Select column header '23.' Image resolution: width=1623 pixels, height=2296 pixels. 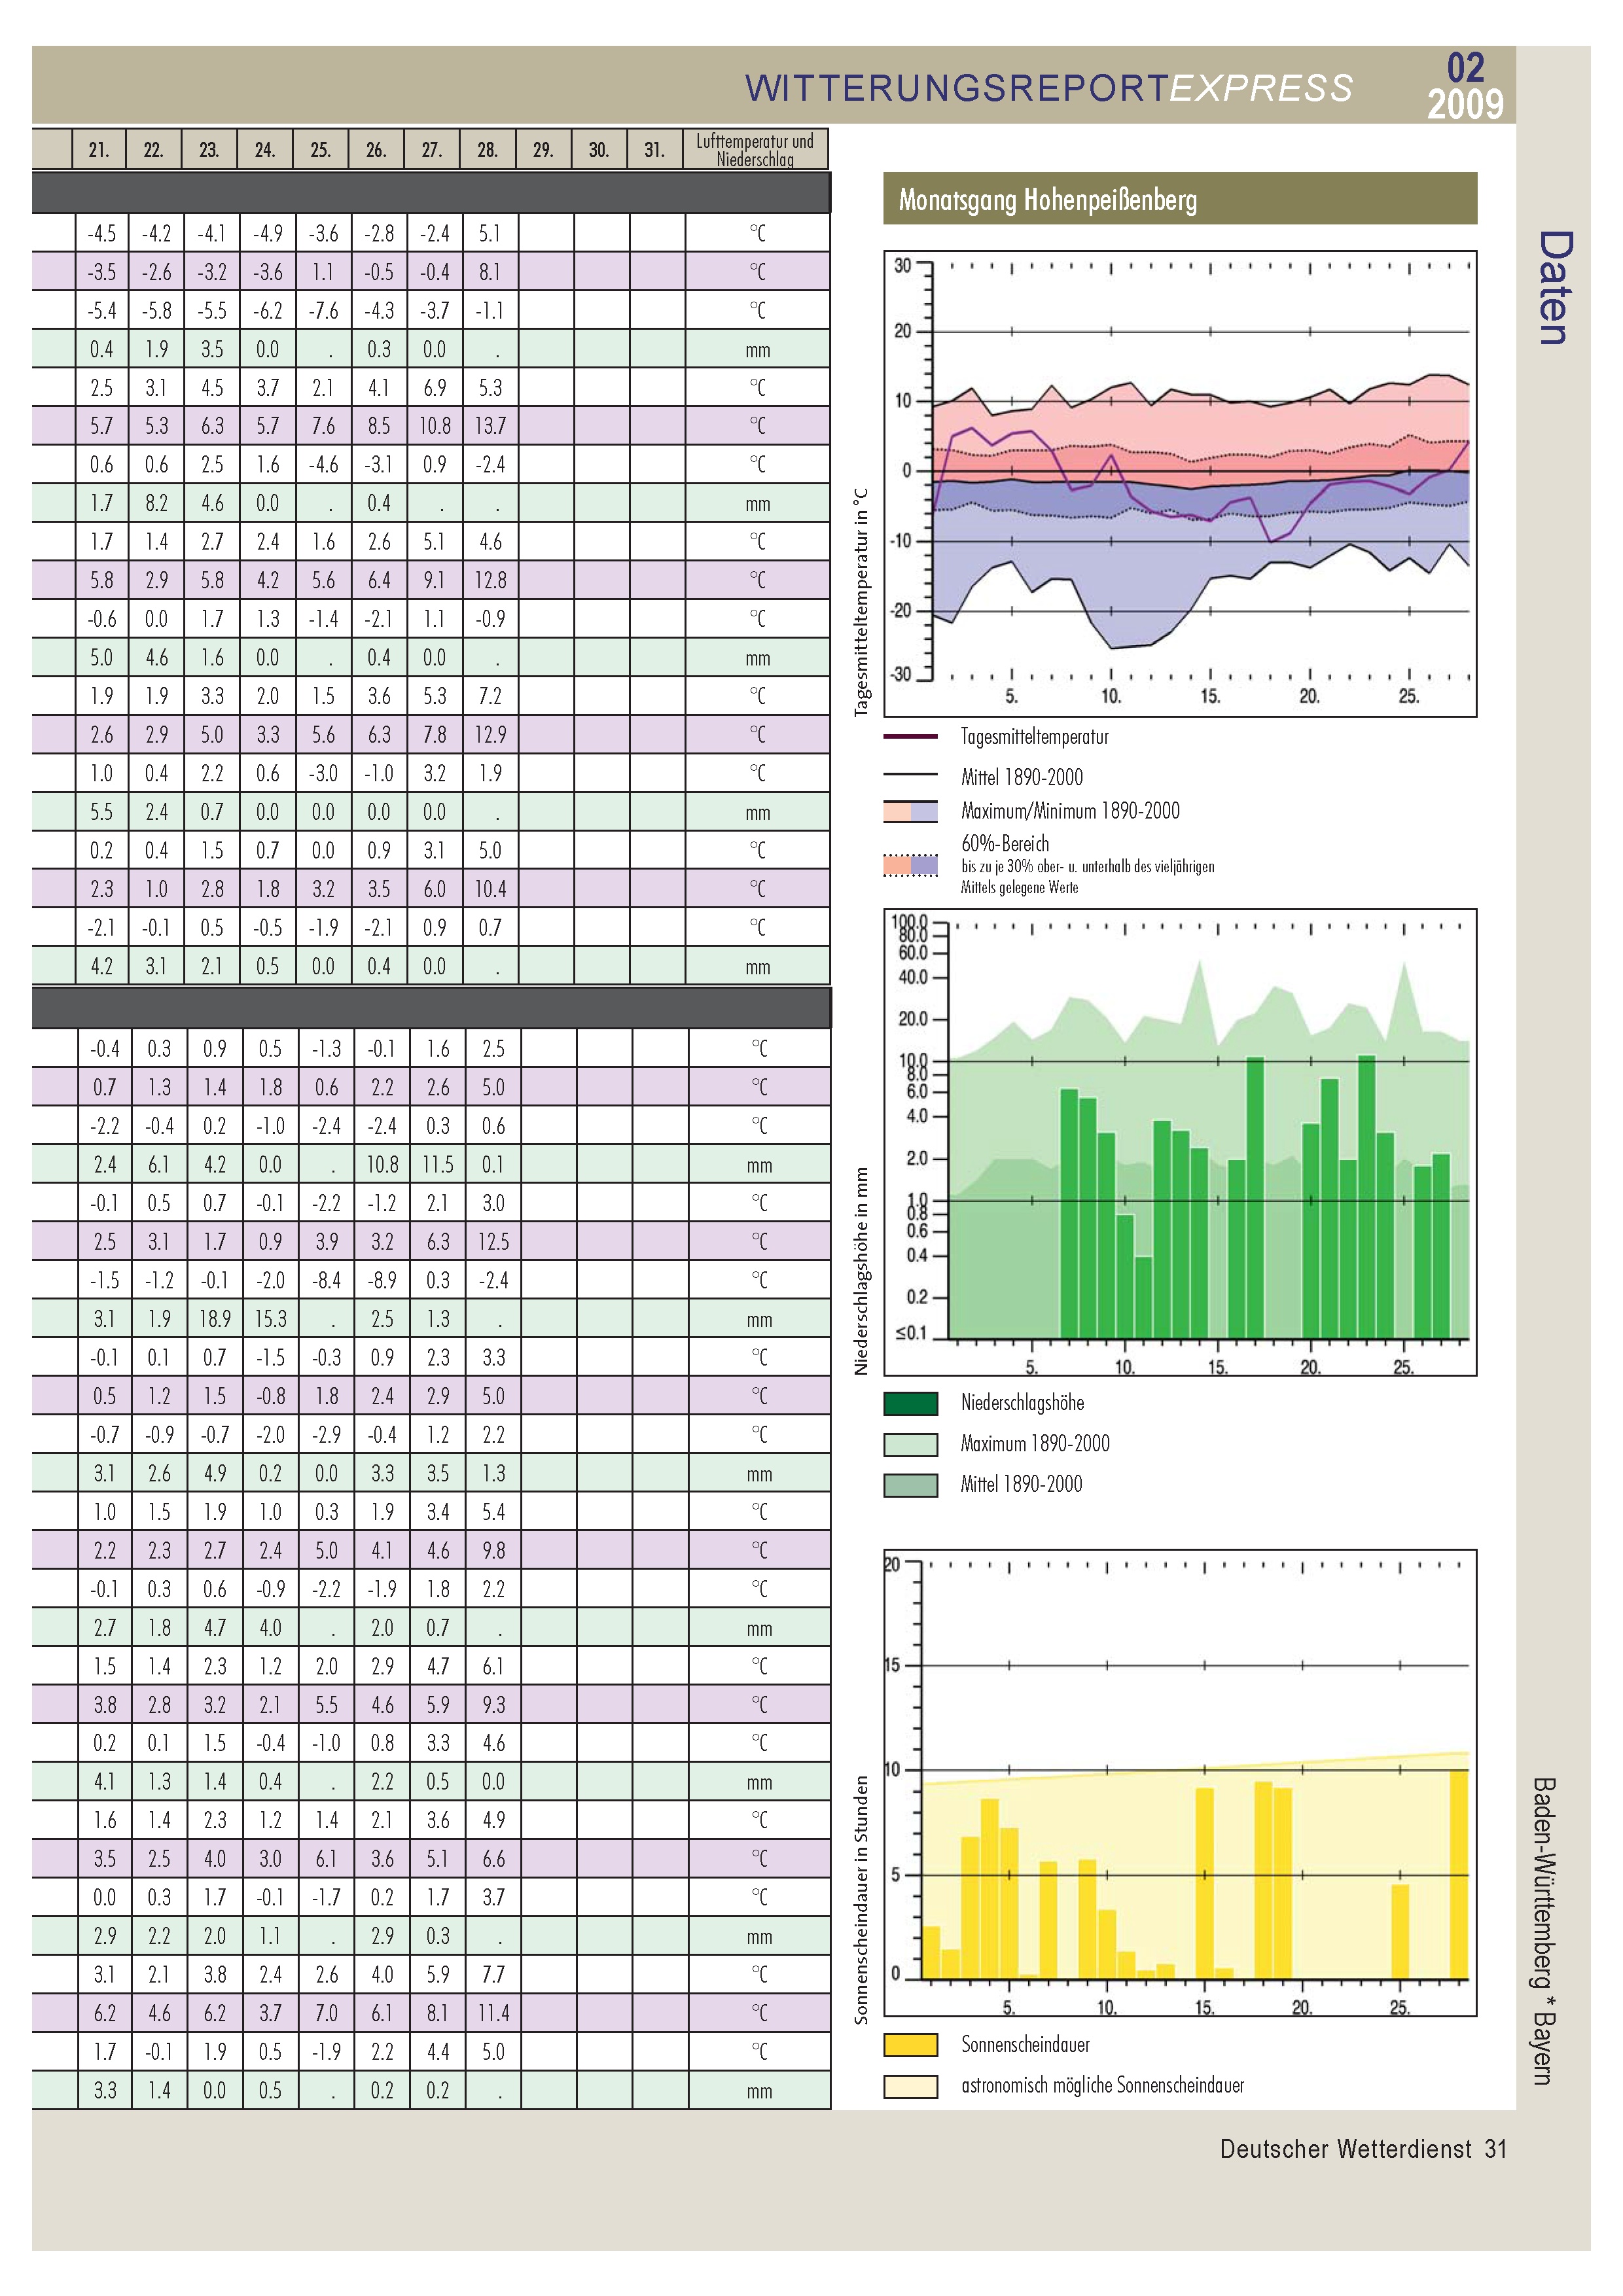(209, 150)
